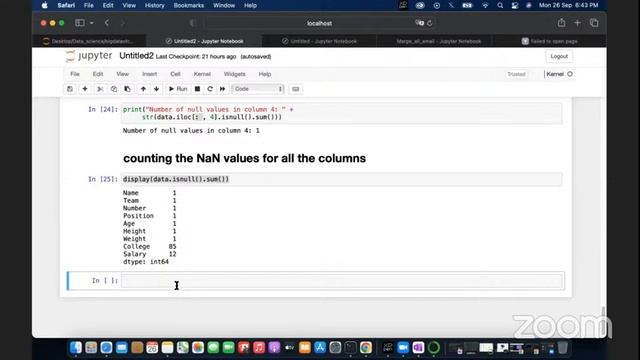Switch to Untitled2 Jupyter Notebook tab
Screen dimensions: 640x360
click(204, 41)
